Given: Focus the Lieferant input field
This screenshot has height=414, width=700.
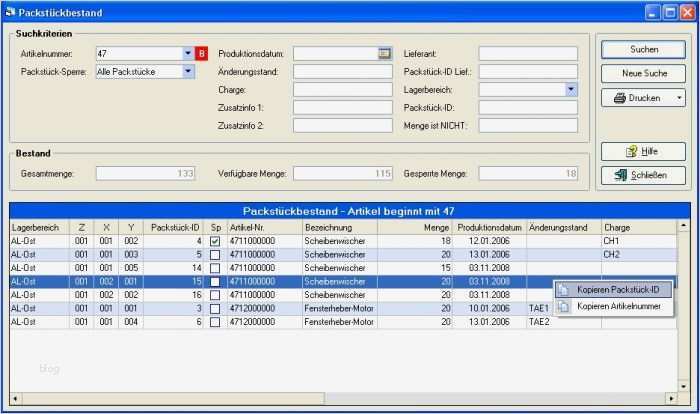Looking at the screenshot, I should (x=528, y=54).
